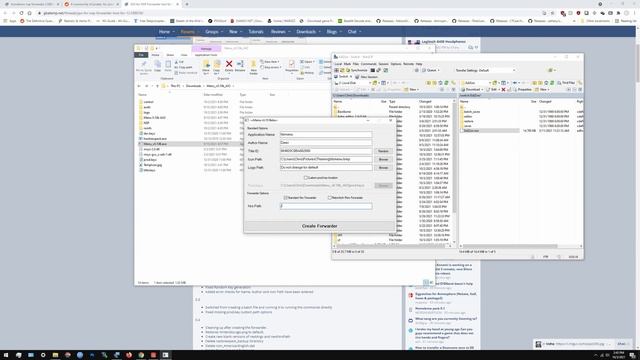Click the red Delete X in WinSCP remote toolbar
Viewport: 640px width, 360px height.
(x=503, y=89)
